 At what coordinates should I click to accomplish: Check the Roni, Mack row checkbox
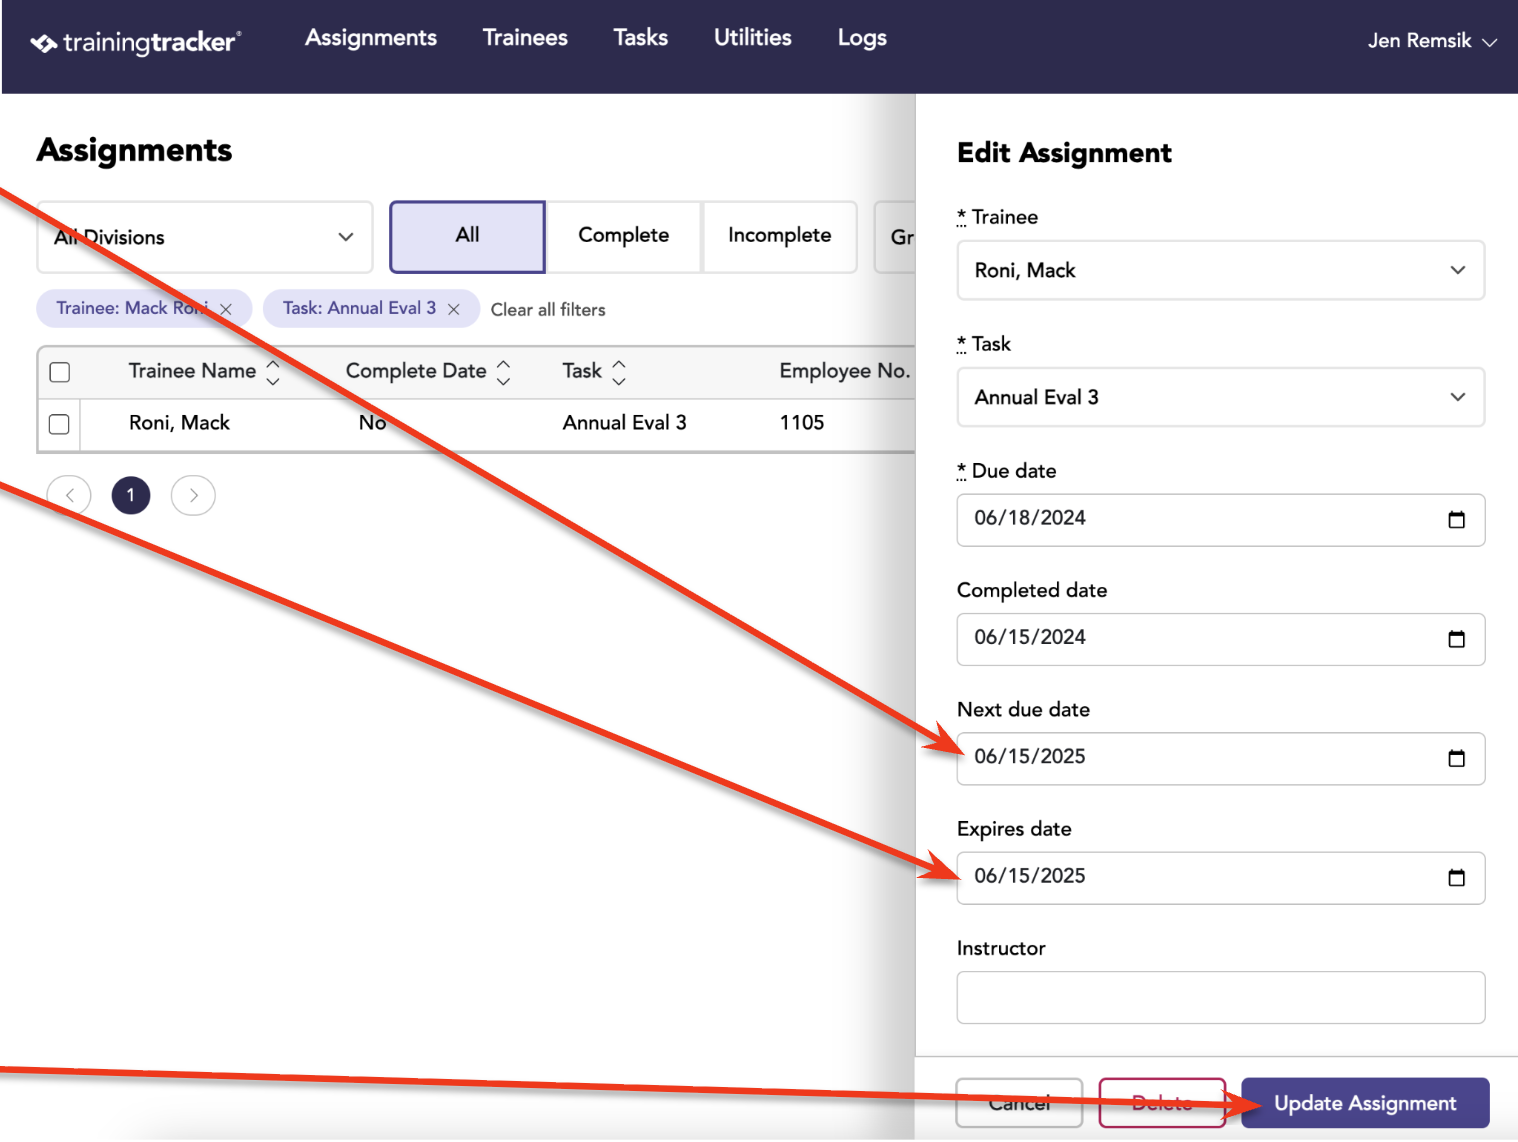tap(60, 424)
